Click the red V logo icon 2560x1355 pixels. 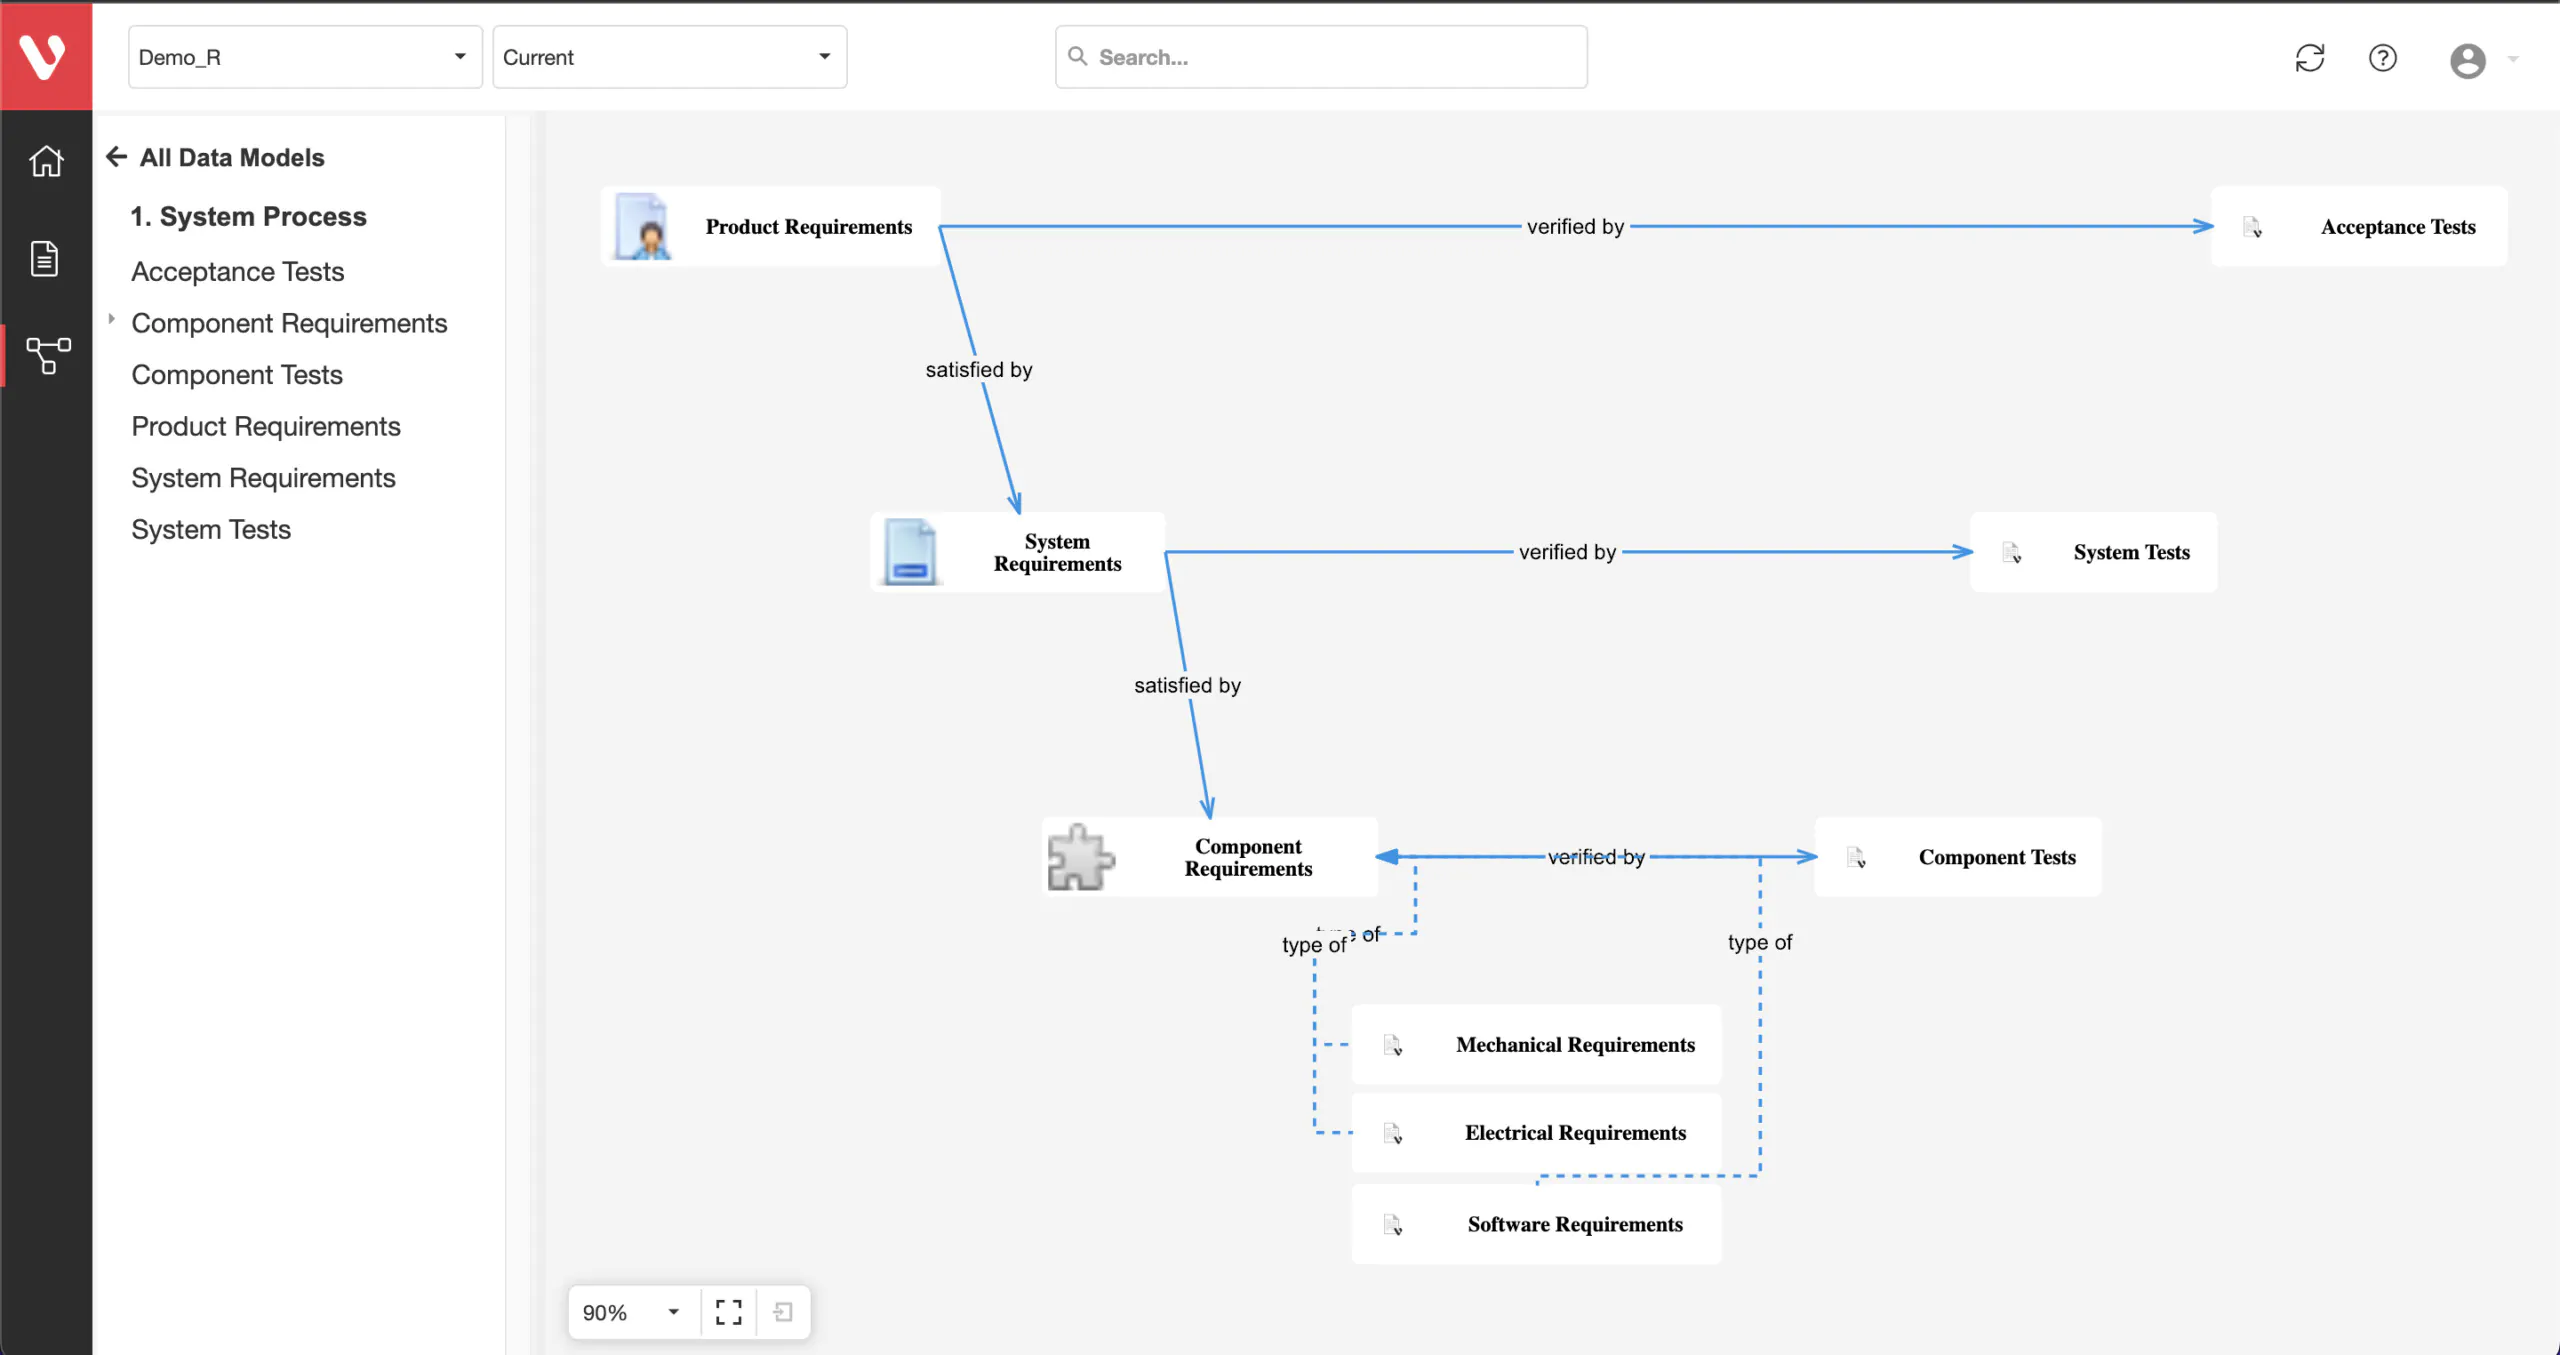[x=44, y=56]
